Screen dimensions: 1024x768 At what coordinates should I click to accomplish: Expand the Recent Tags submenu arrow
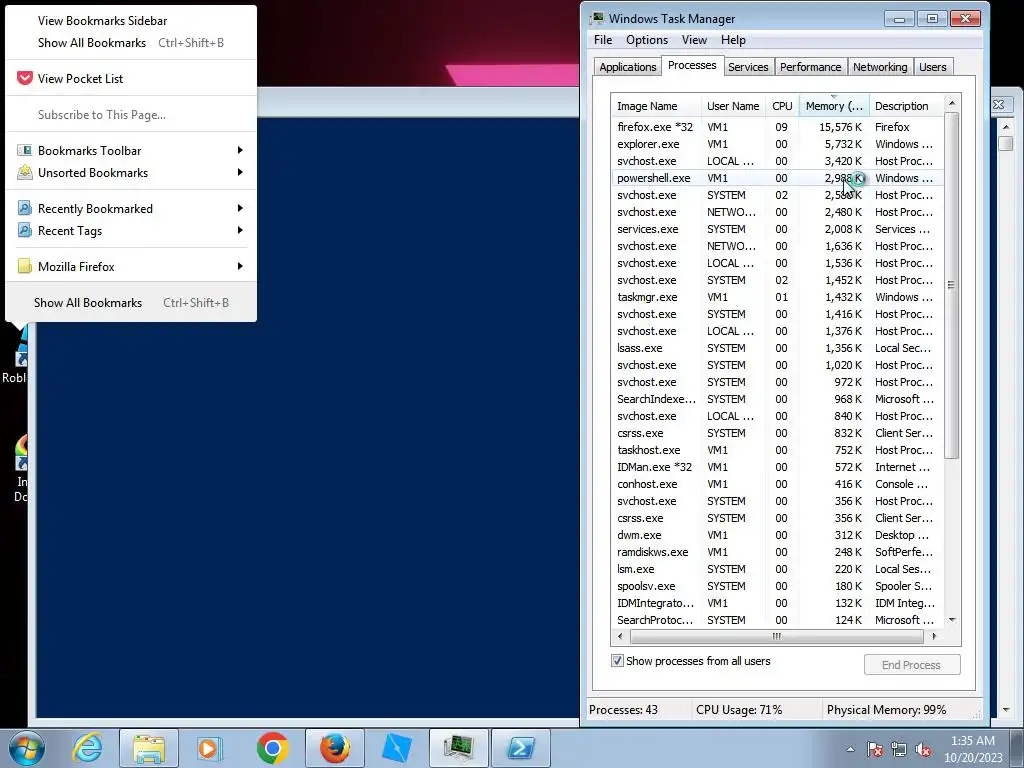click(x=240, y=231)
